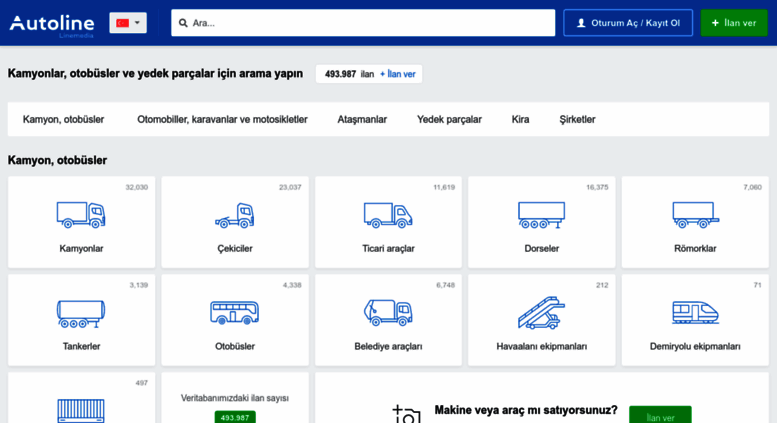Click the 71 count on Demiryolu ekipmanları
777x423 pixels.
[x=757, y=285]
